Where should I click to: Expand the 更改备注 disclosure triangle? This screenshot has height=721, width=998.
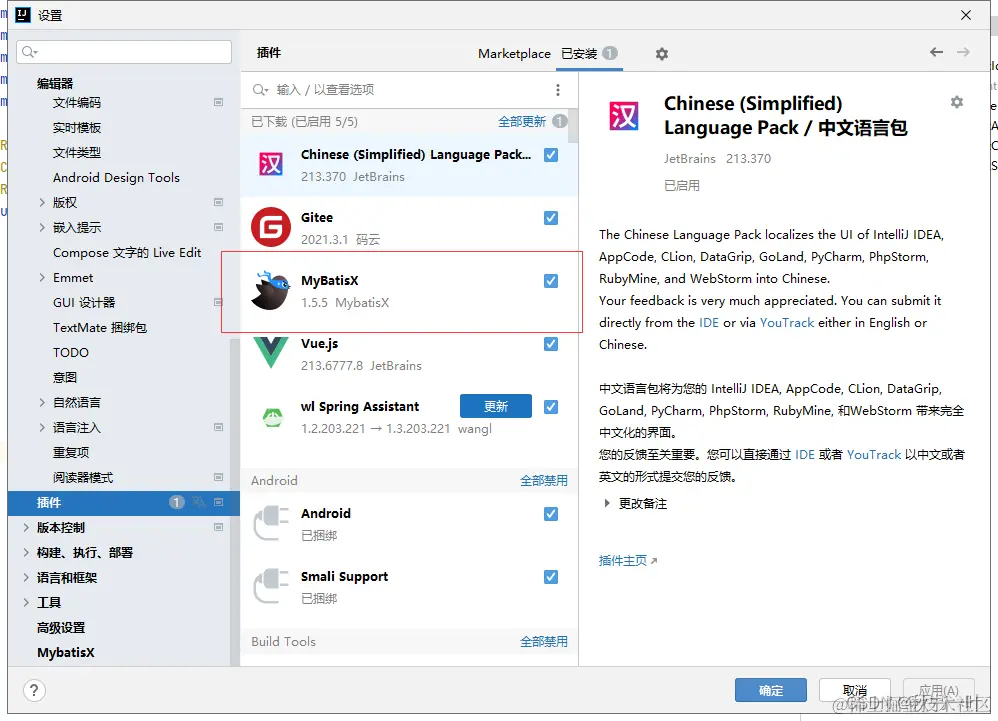pyautogui.click(x=607, y=503)
